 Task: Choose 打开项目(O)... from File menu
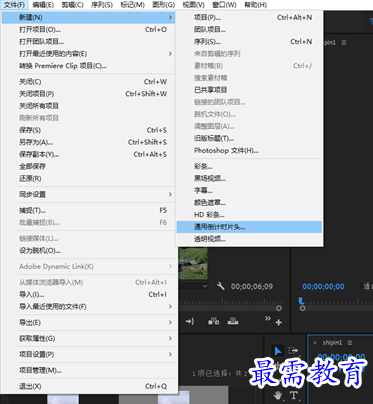click(x=88, y=30)
